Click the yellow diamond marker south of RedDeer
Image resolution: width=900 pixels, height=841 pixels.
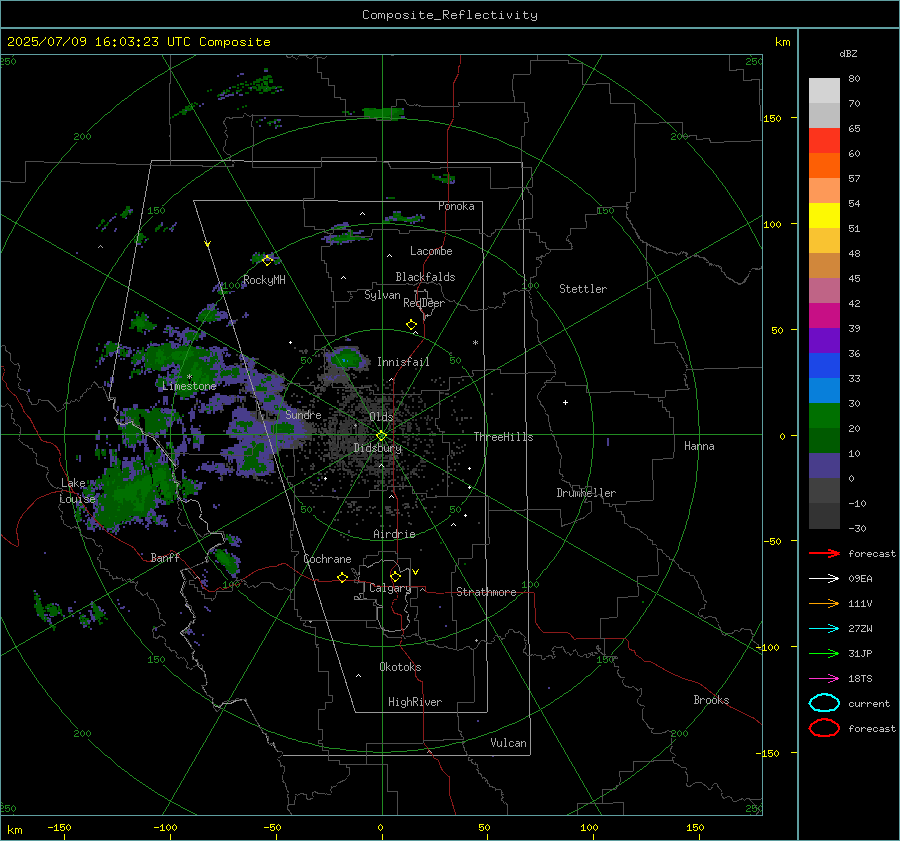tap(411, 325)
